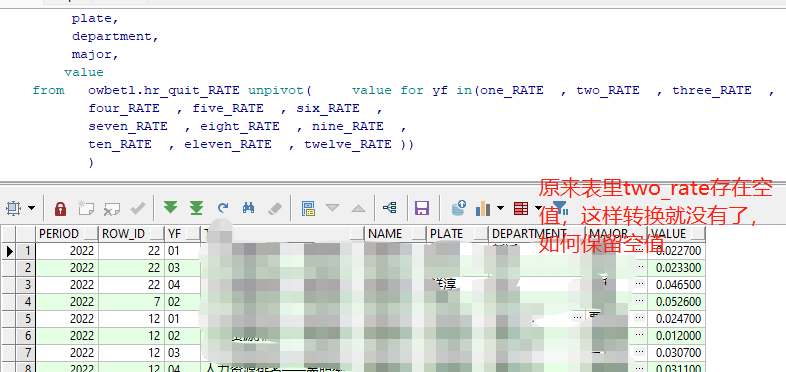Screen dimensions: 786x372
Task: Click the eraser clear record icon
Action: pos(275,208)
